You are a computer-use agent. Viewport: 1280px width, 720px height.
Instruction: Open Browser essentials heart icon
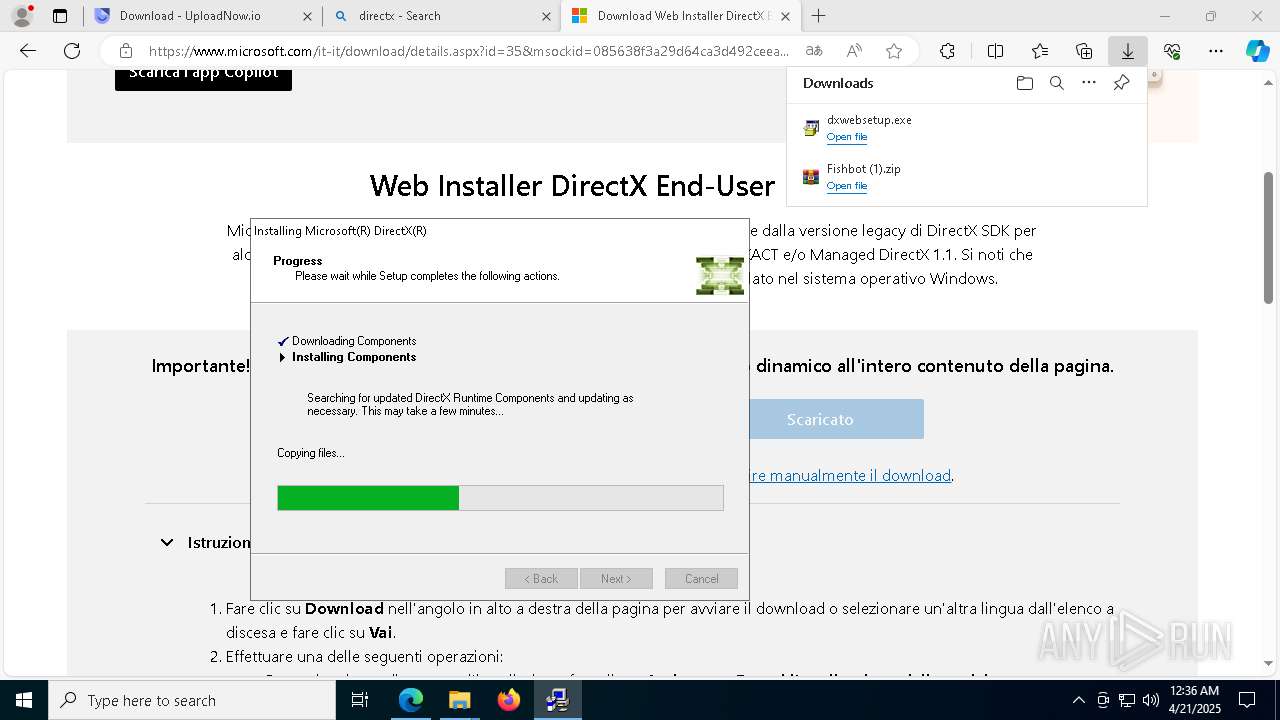point(1172,51)
